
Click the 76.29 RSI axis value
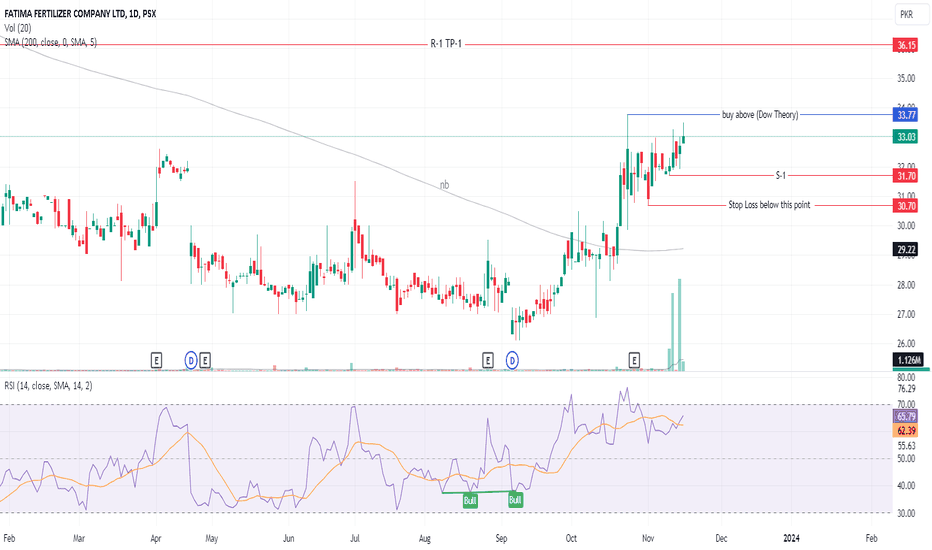(x=906, y=389)
